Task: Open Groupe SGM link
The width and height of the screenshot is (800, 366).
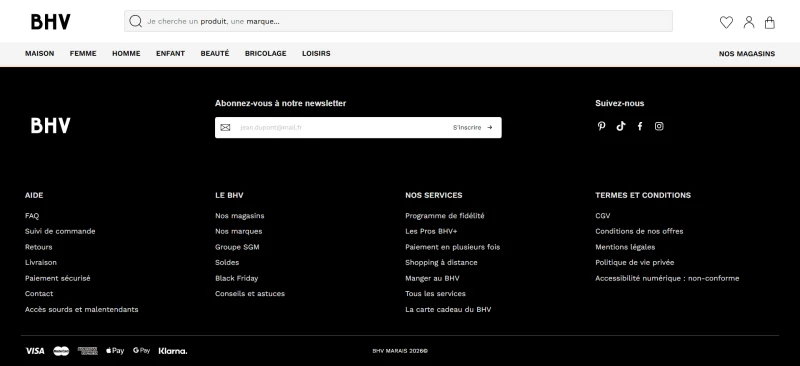Action: click(x=237, y=247)
